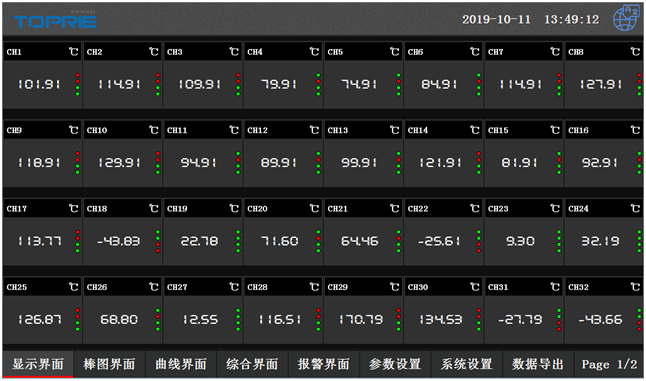The height and width of the screenshot is (381, 646).
Task: Select CH18 reading -43.83
Action: click(x=119, y=241)
